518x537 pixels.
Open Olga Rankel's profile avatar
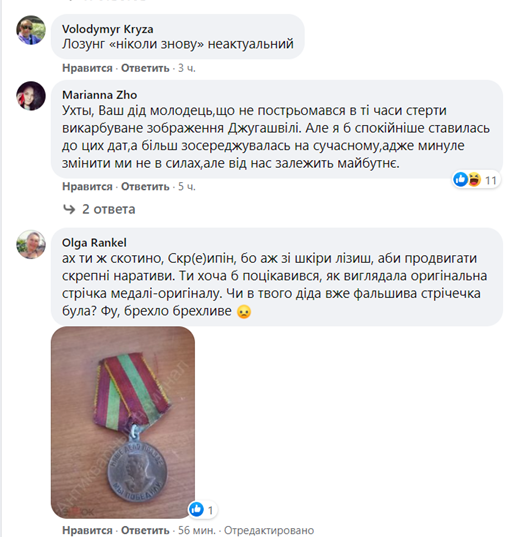(x=31, y=244)
